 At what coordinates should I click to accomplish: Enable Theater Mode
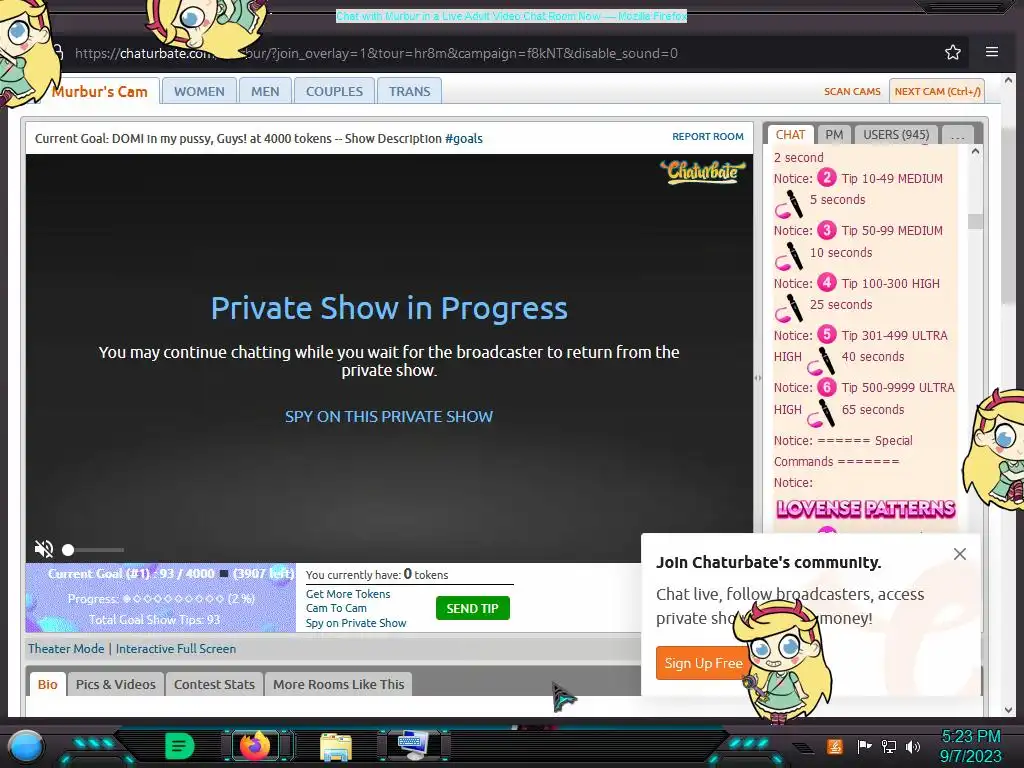[x=66, y=648]
